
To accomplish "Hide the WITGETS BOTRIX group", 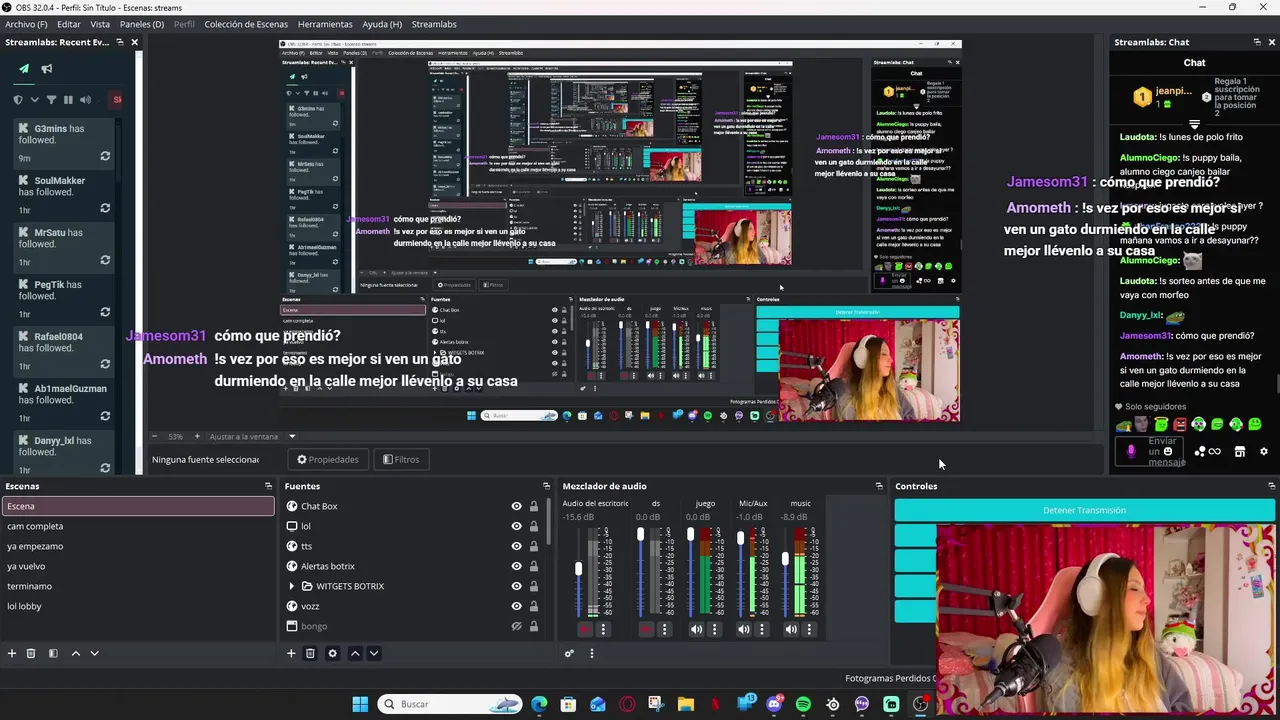I will pos(516,586).
